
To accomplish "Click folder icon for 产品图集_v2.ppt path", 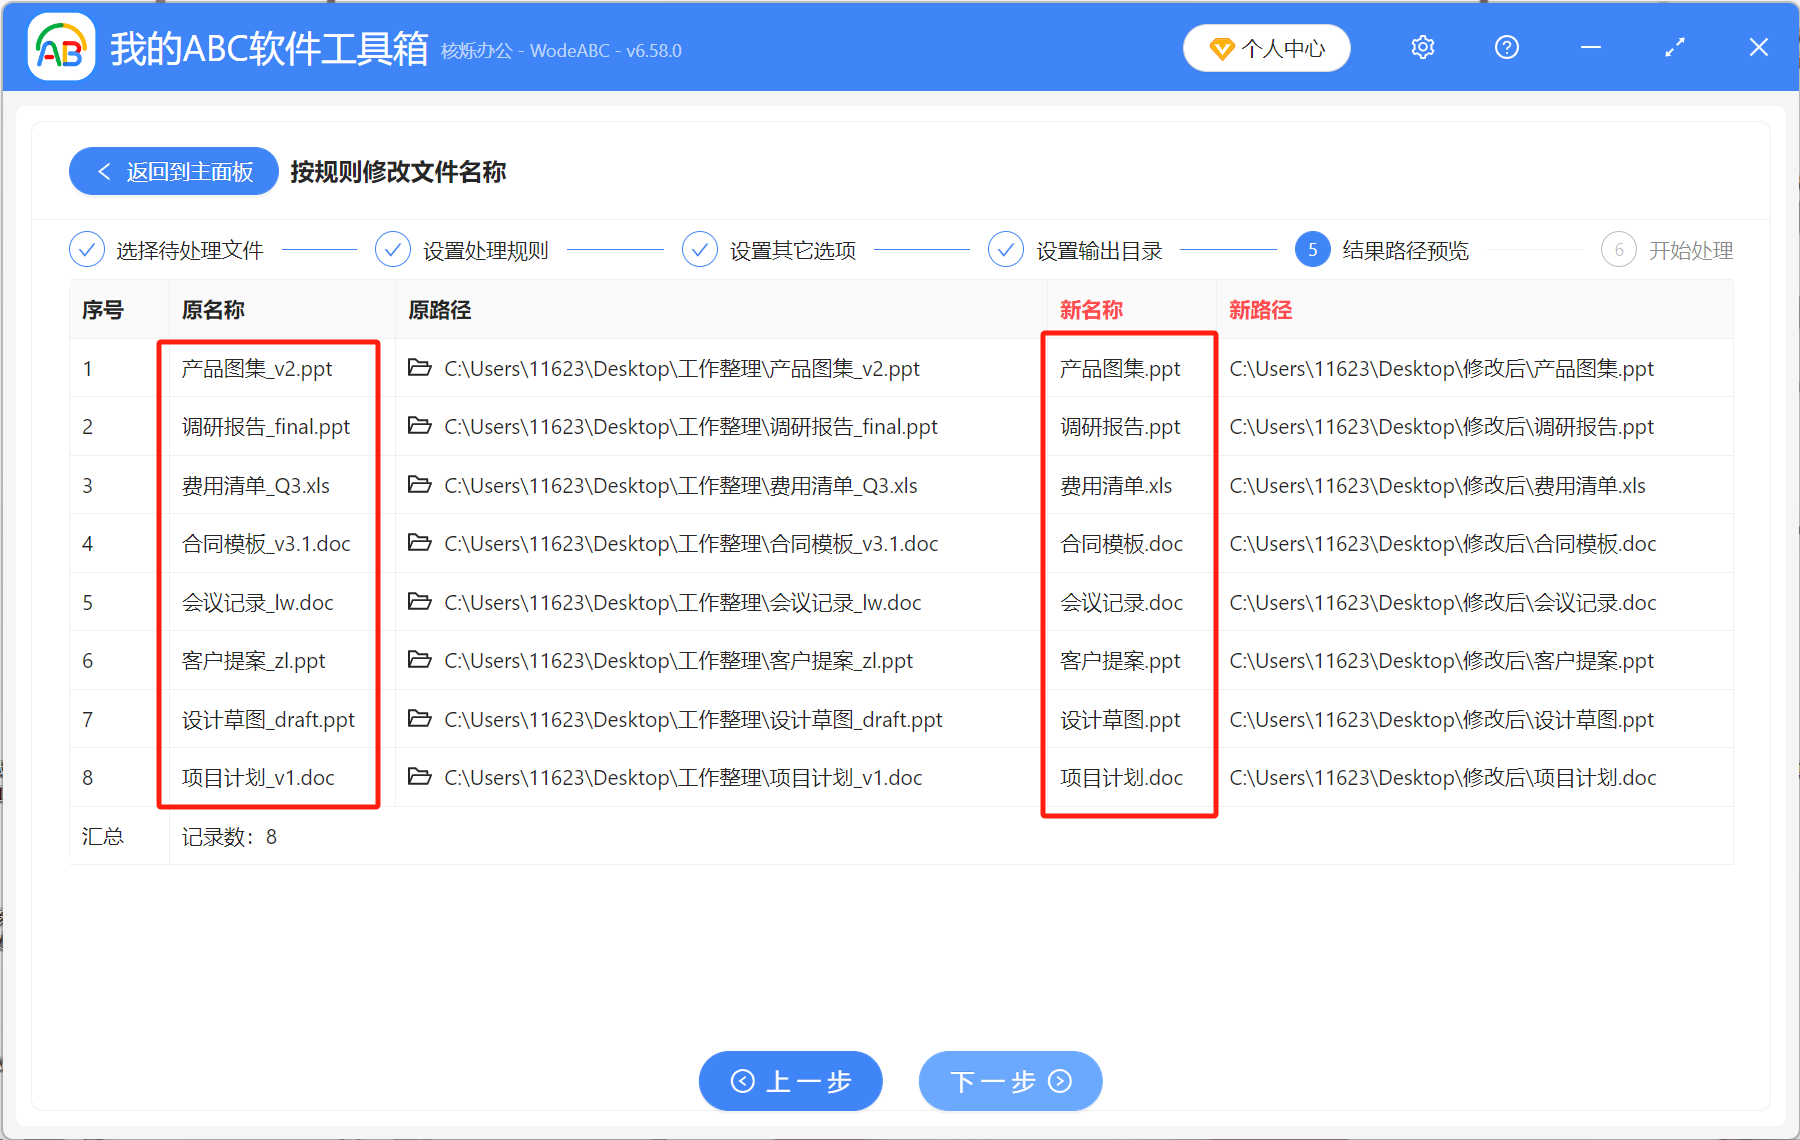I will point(420,368).
